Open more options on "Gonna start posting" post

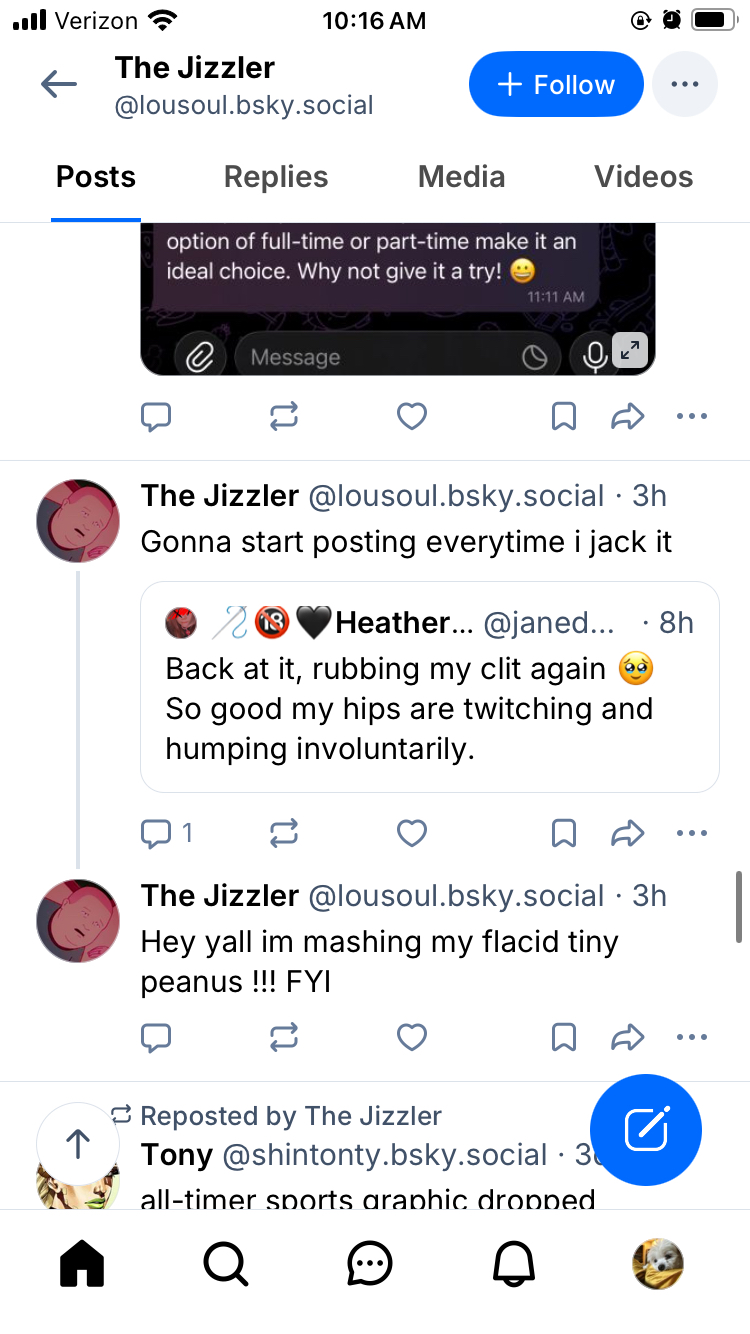coord(692,833)
